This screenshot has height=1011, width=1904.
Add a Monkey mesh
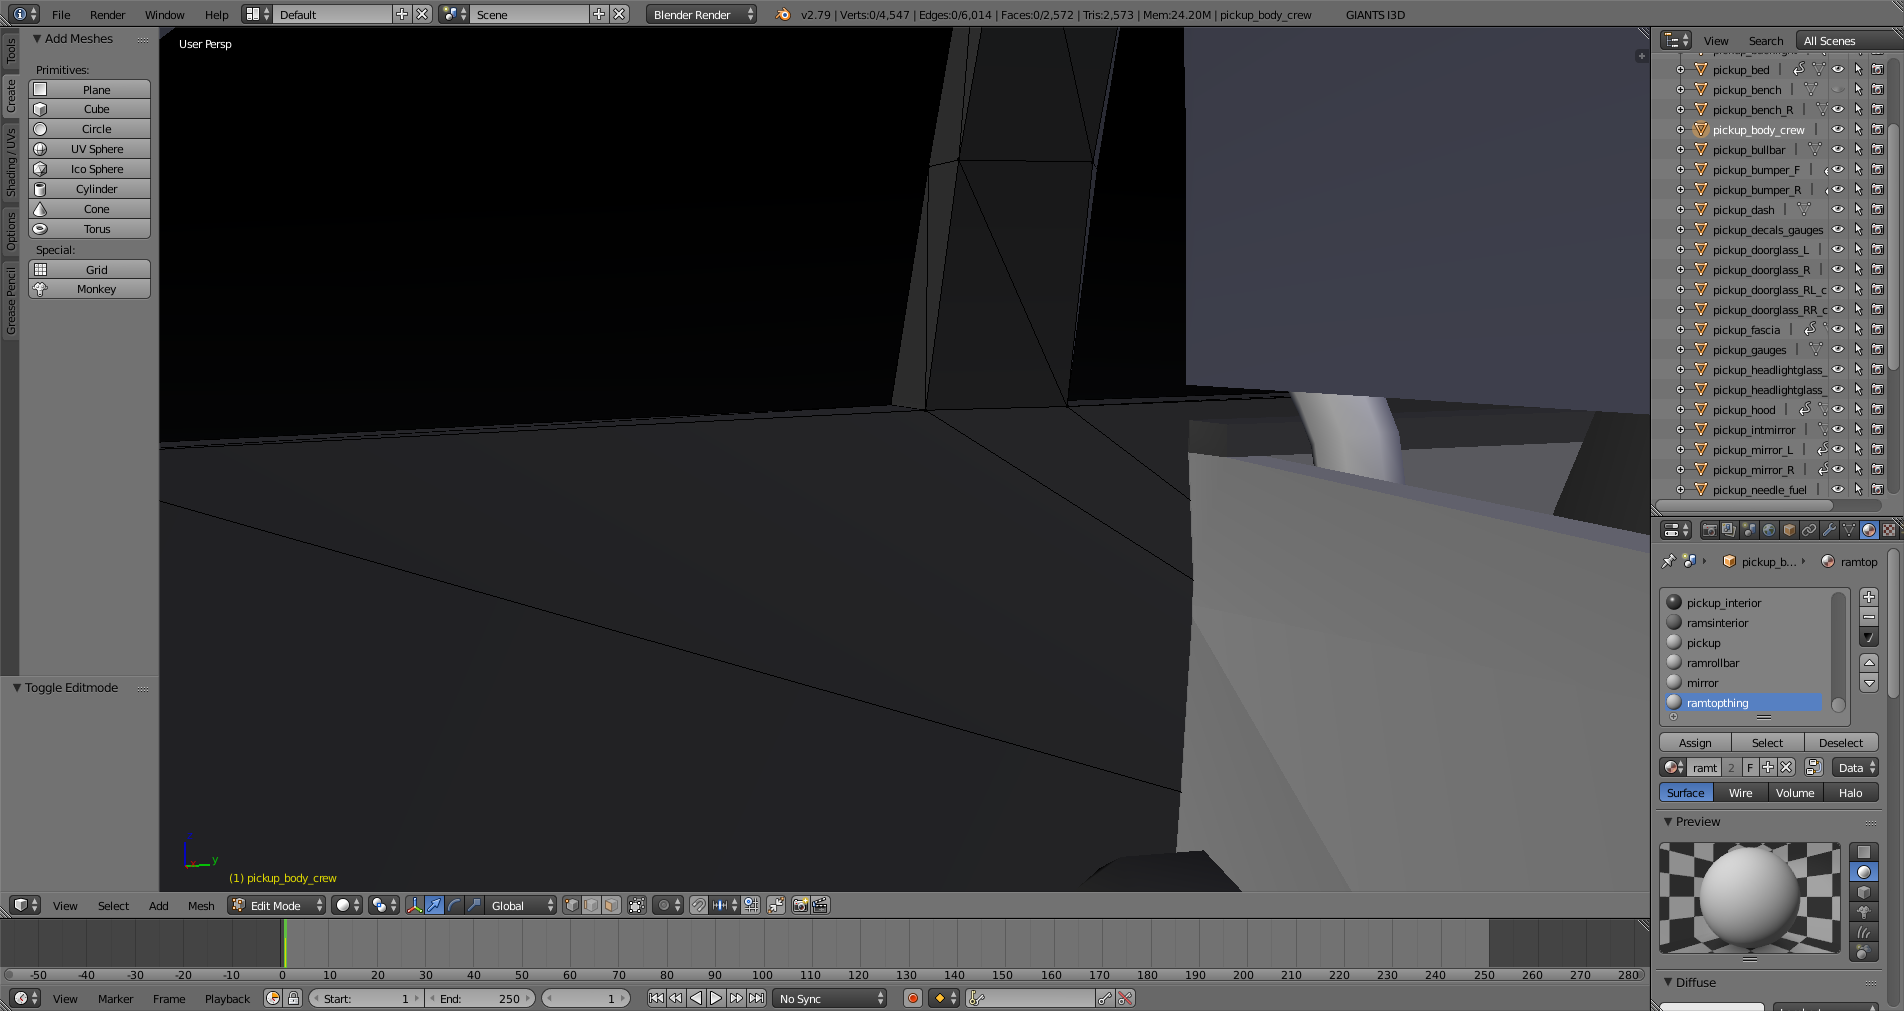pos(89,289)
